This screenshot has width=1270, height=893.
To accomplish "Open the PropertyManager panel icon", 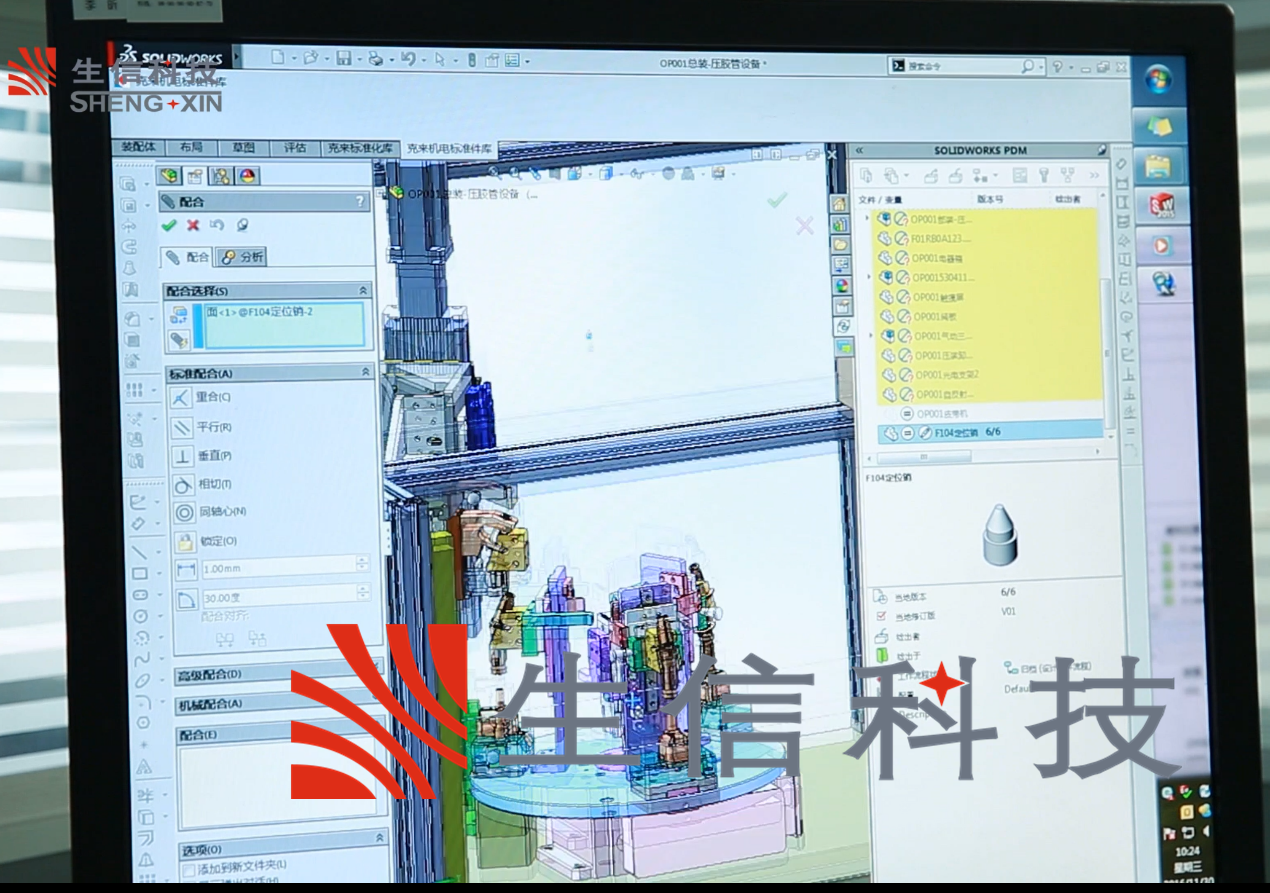I will pyautogui.click(x=196, y=176).
